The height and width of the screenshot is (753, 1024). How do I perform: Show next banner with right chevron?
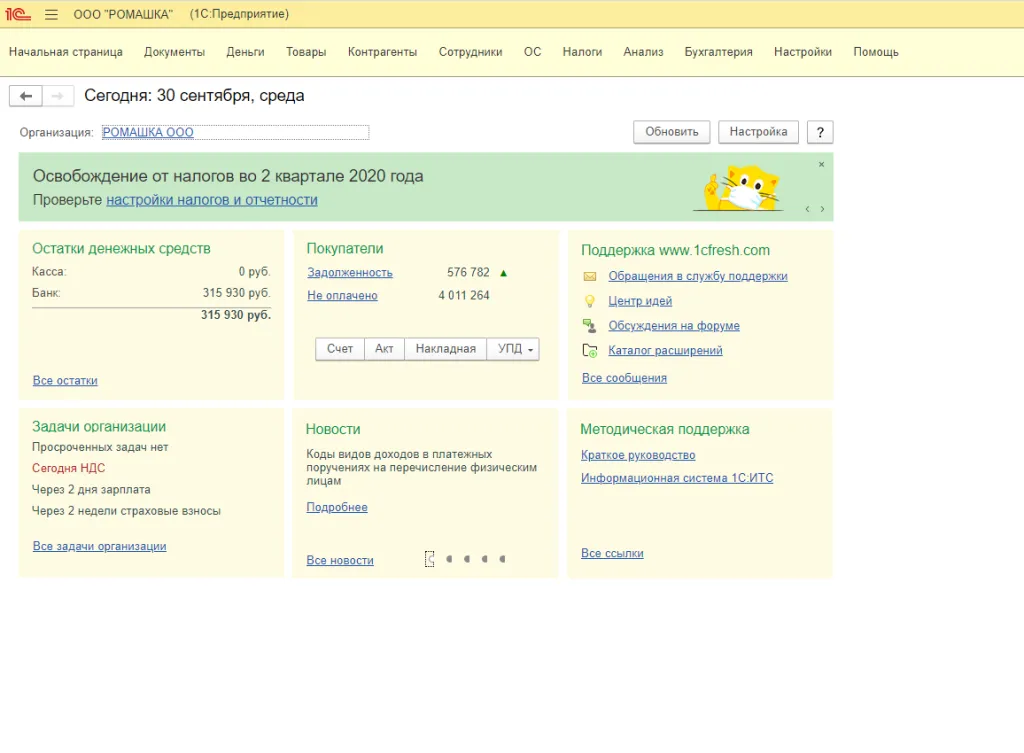(x=821, y=210)
